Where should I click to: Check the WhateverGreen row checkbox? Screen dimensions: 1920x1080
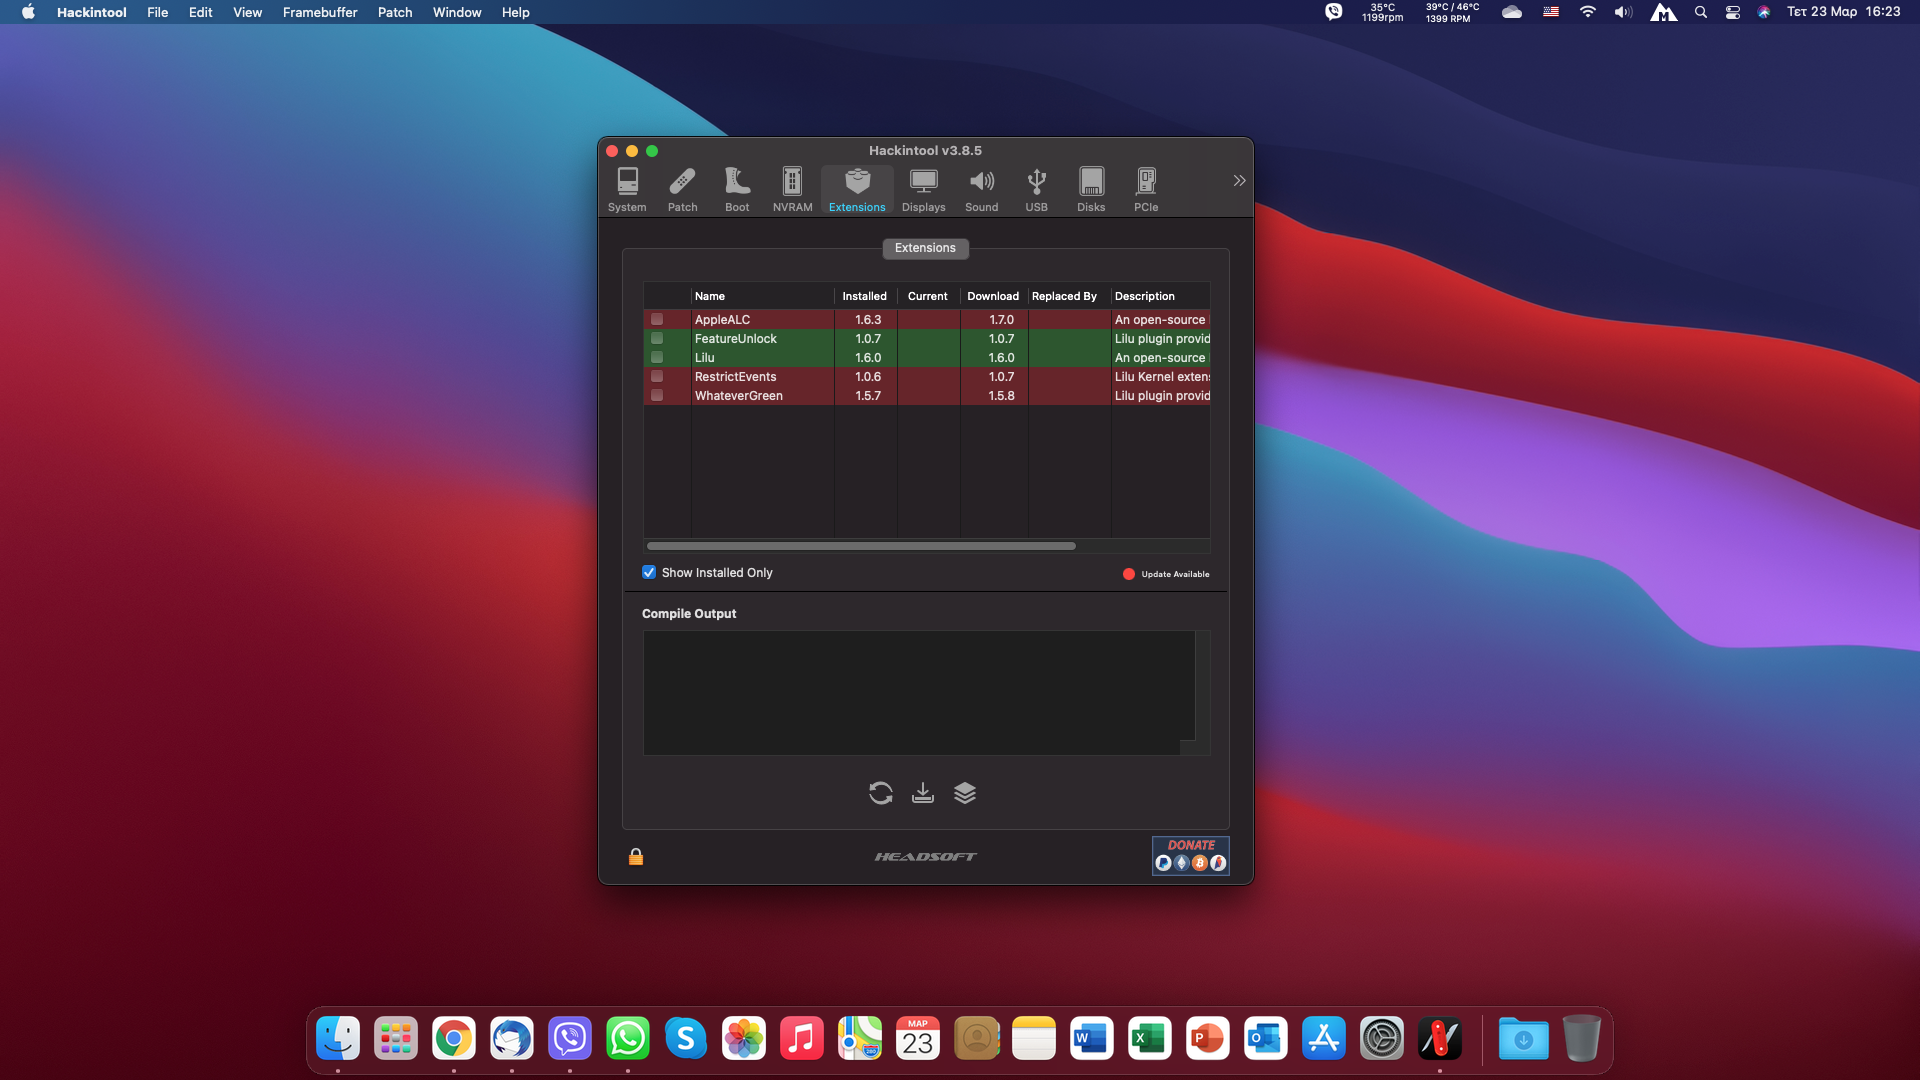[x=657, y=396]
